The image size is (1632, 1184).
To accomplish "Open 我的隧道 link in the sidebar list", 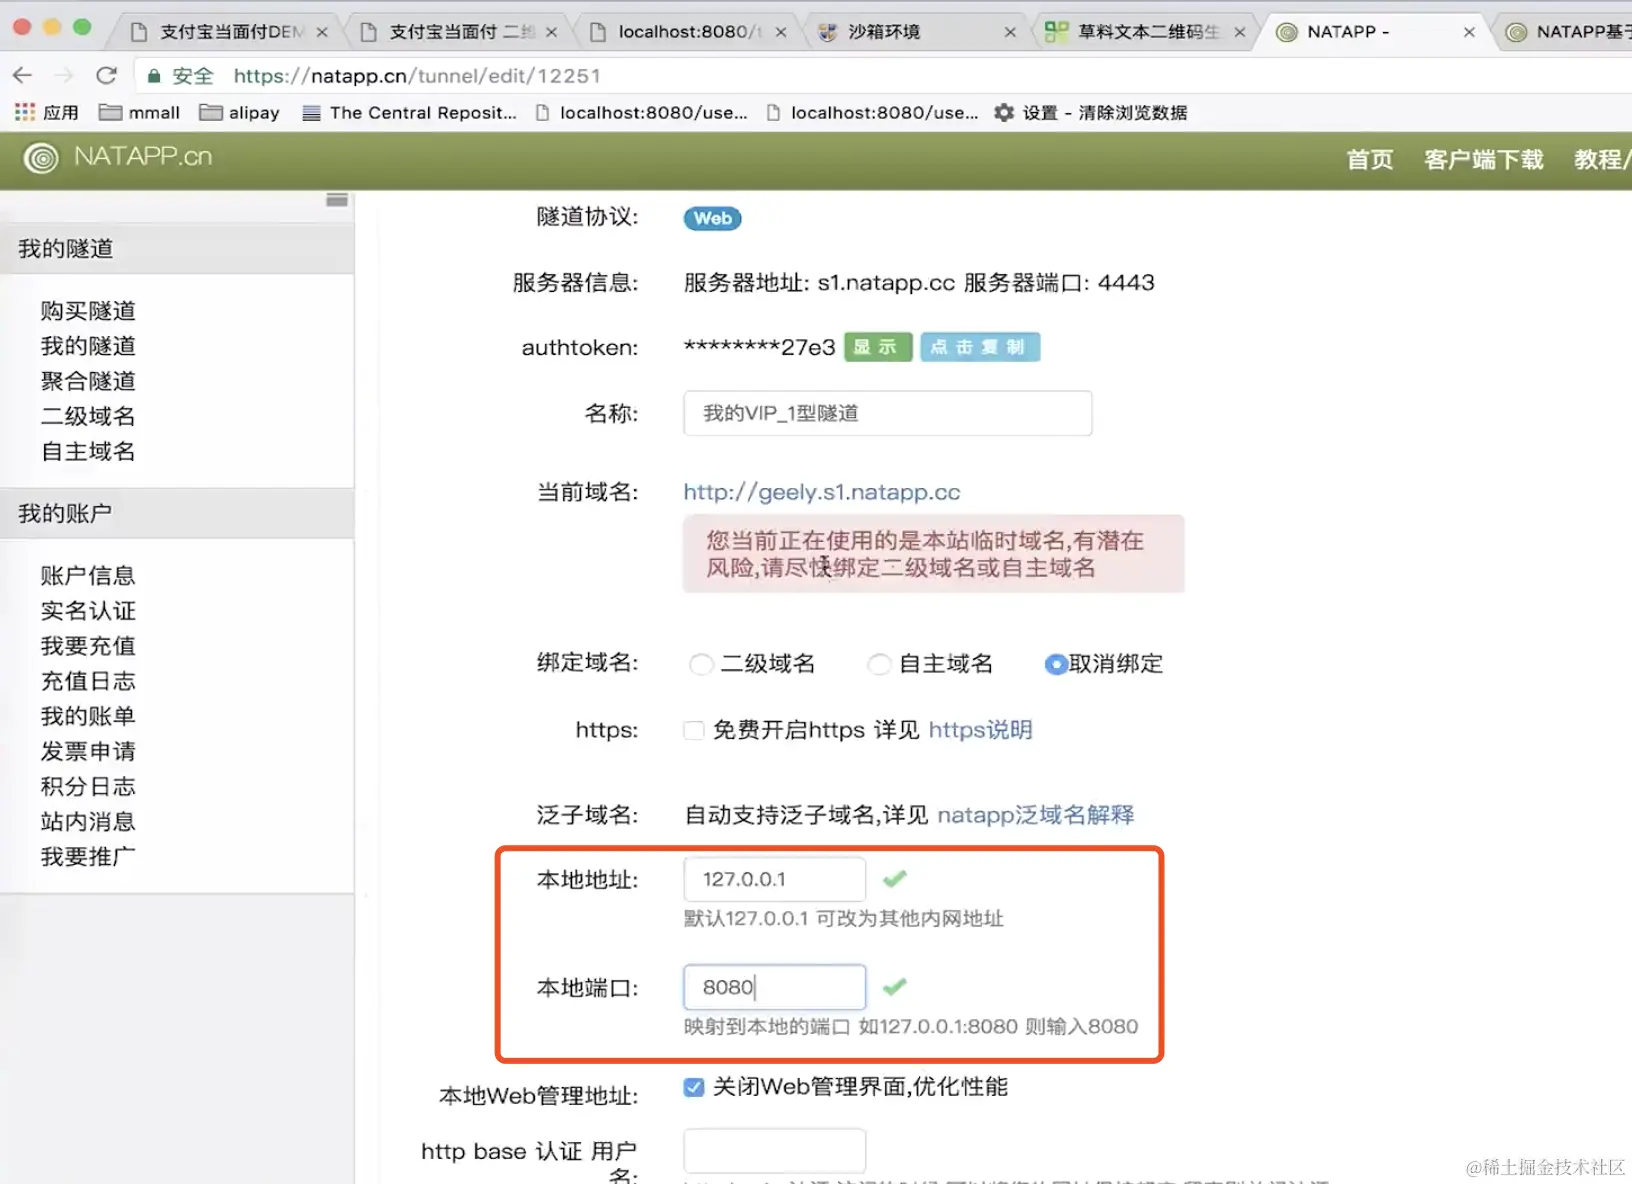I will point(88,346).
